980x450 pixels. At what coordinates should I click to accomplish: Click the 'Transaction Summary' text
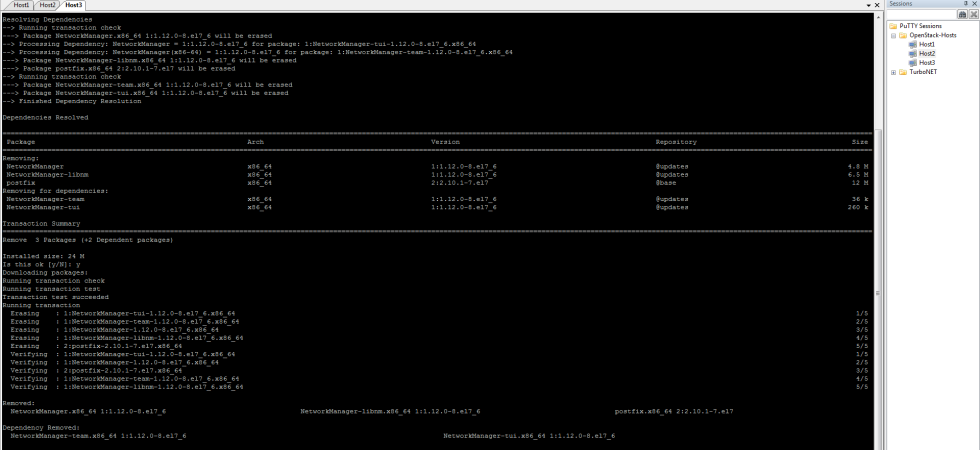(x=41, y=224)
